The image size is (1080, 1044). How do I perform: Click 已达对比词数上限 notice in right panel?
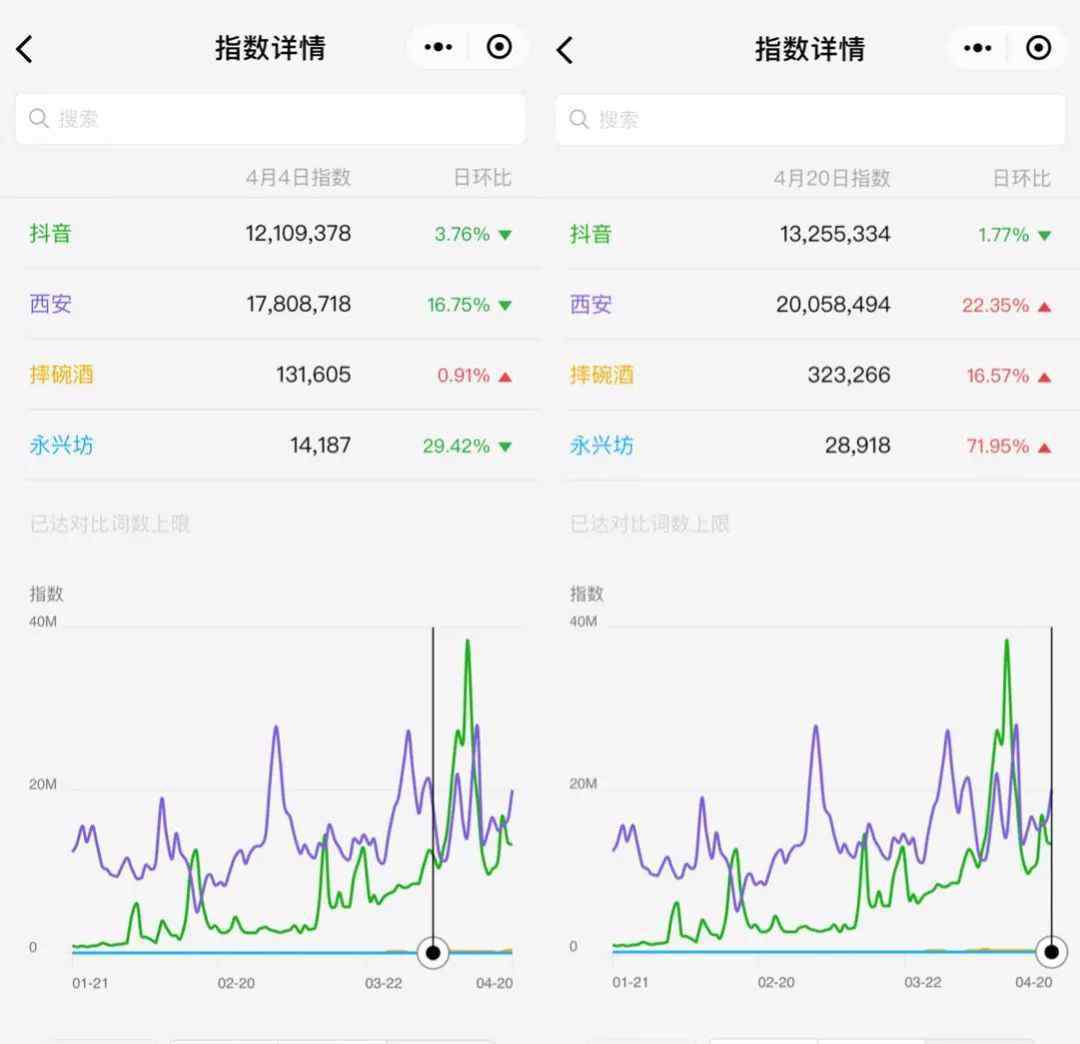pyautogui.click(x=650, y=524)
